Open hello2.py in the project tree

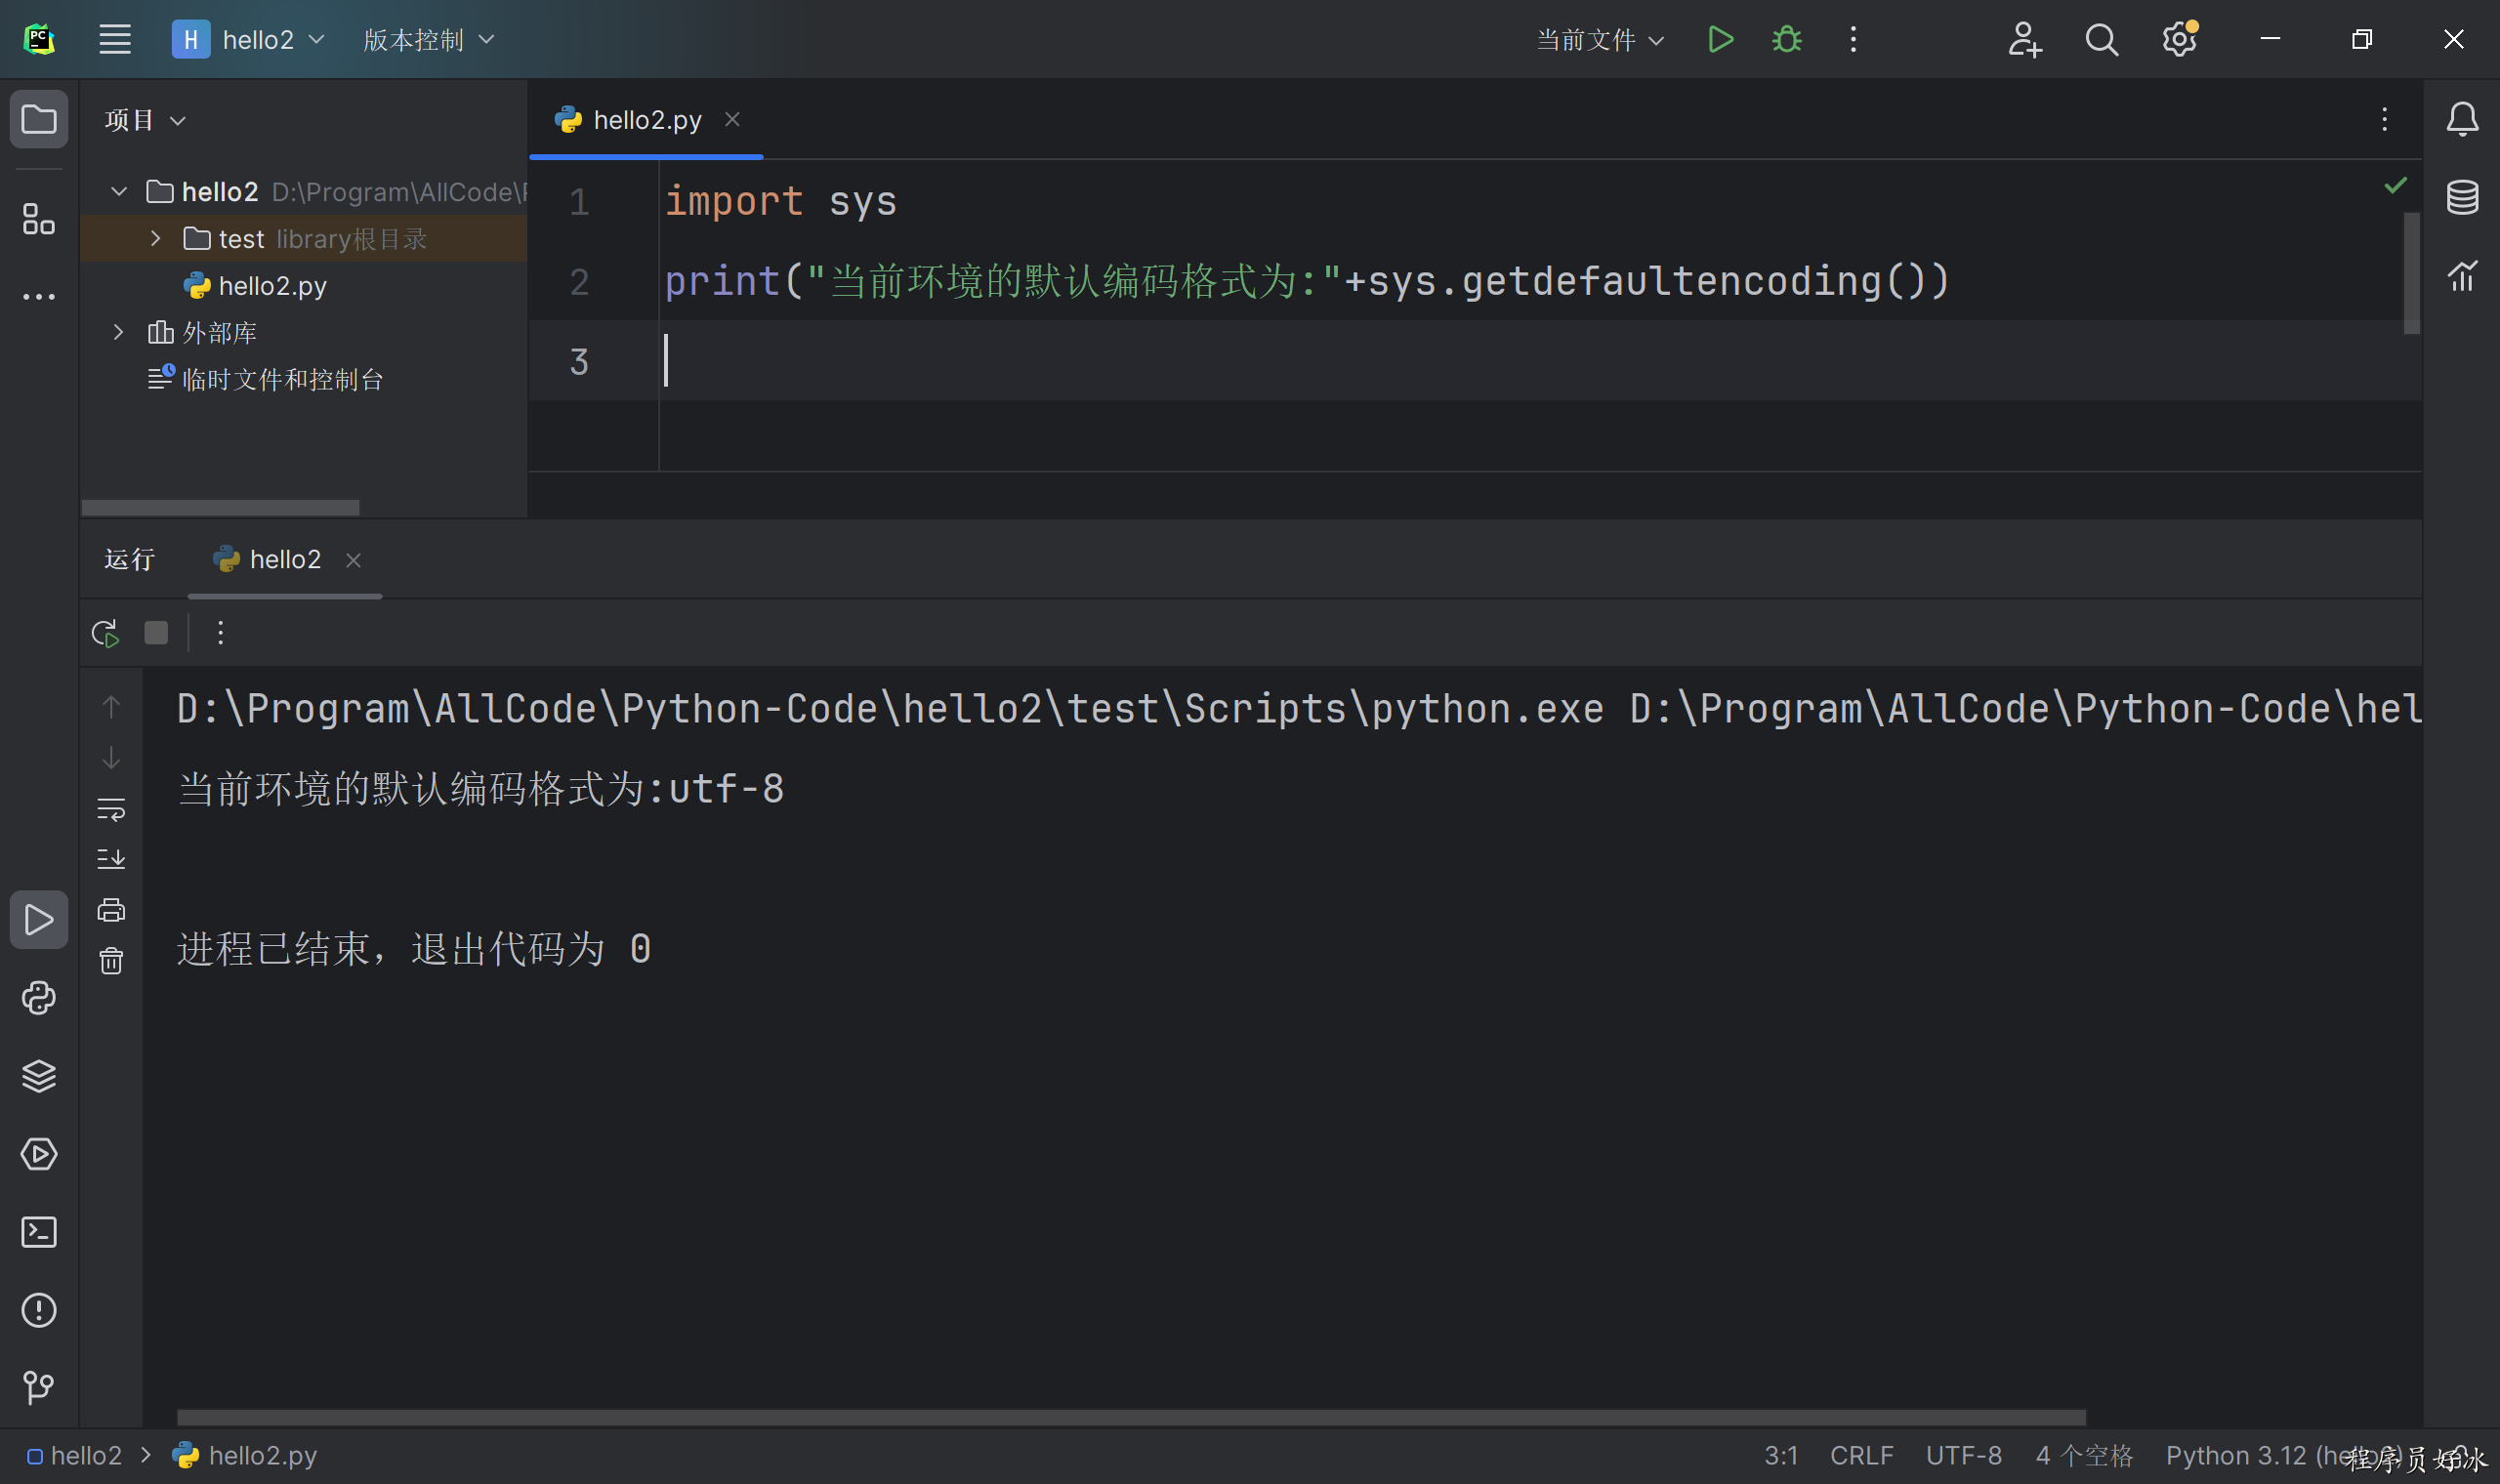tap(272, 286)
